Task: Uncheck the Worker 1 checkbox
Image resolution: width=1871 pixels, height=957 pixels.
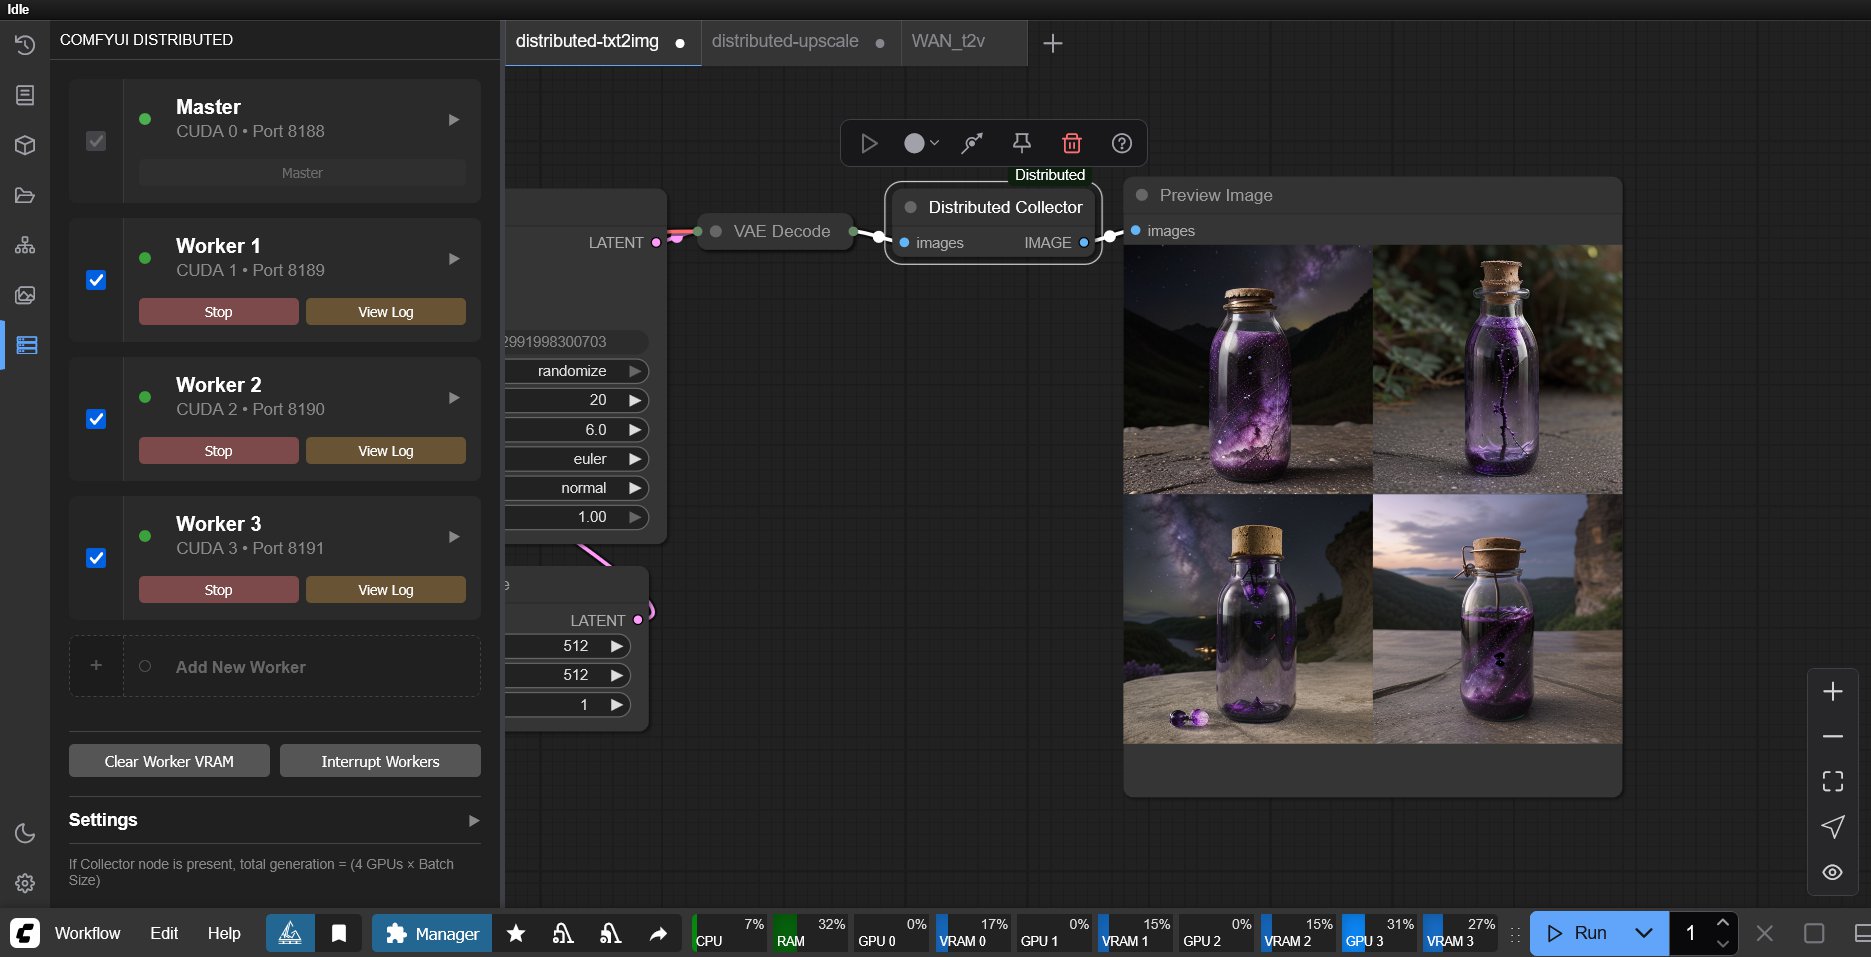Action: tap(96, 280)
